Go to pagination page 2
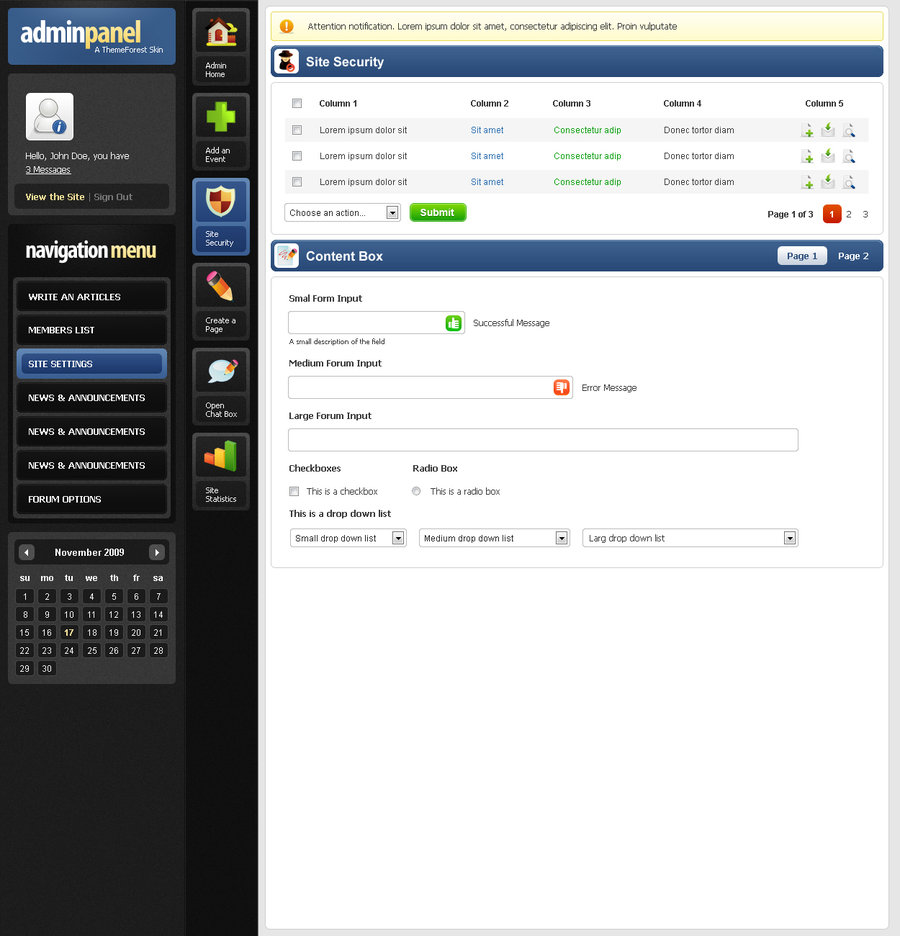This screenshot has width=900, height=936. 849,214
